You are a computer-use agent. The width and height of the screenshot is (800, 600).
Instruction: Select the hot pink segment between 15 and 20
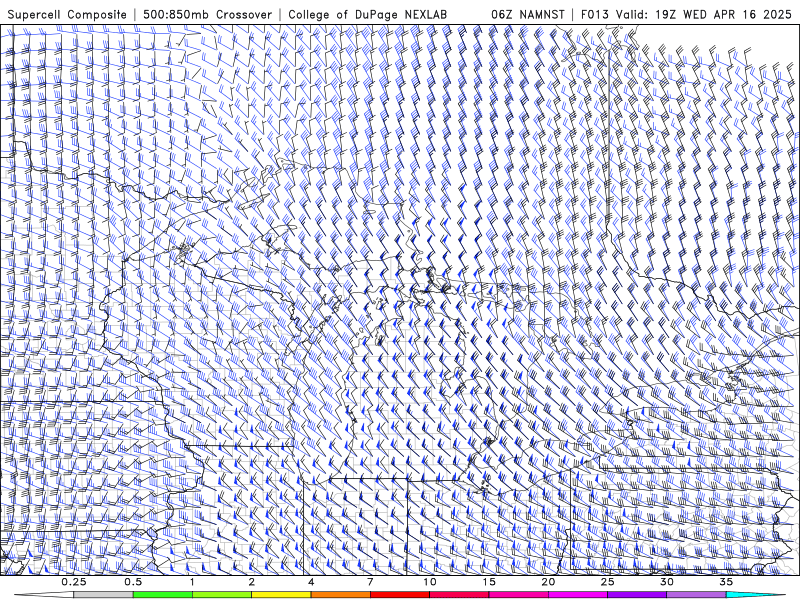(x=518, y=595)
